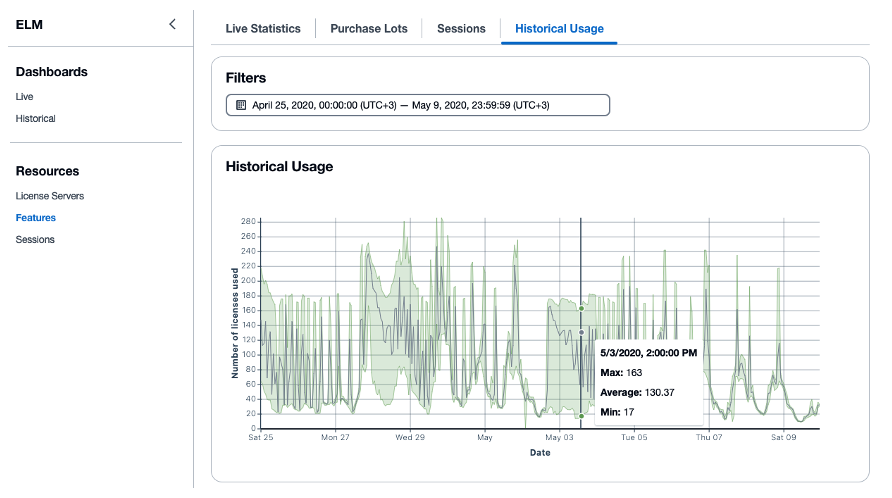Image resolution: width=892 pixels, height=498 pixels.
Task: Select the Historical Usage tab
Action: pos(559,29)
